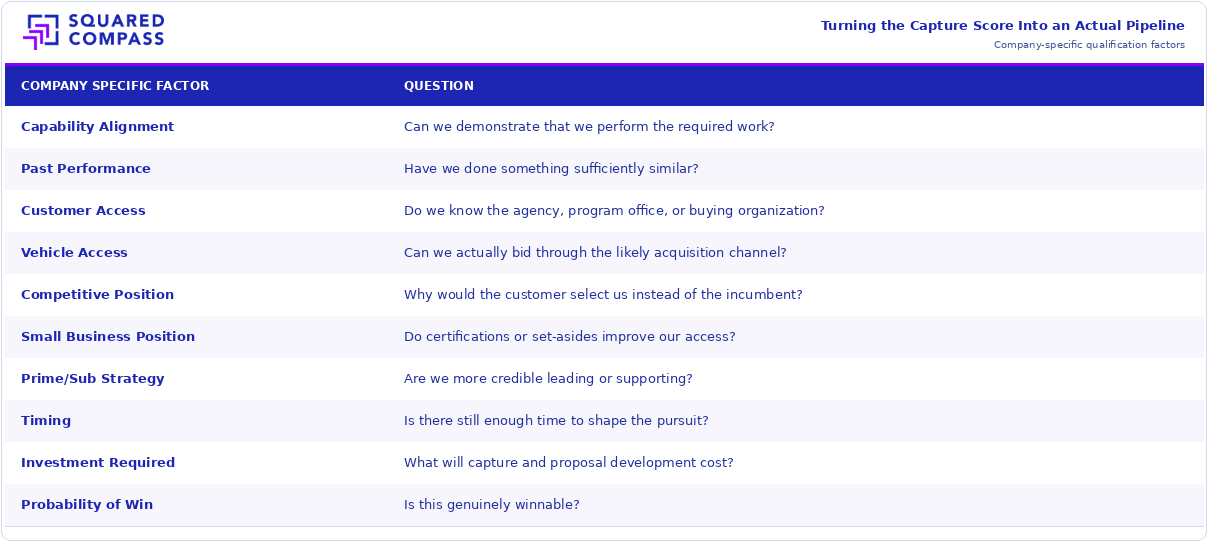The image size is (1208, 542).
Task: Click the Probability of Win factor
Action: pos(87,505)
